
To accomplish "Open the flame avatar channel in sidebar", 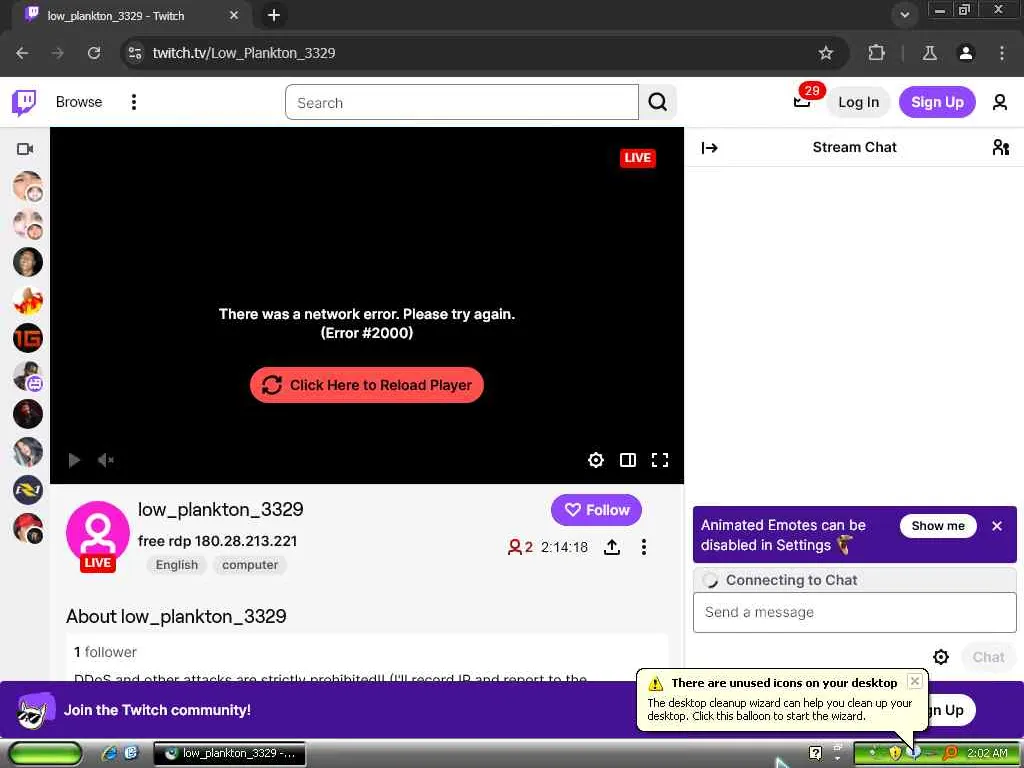I will click(27, 300).
